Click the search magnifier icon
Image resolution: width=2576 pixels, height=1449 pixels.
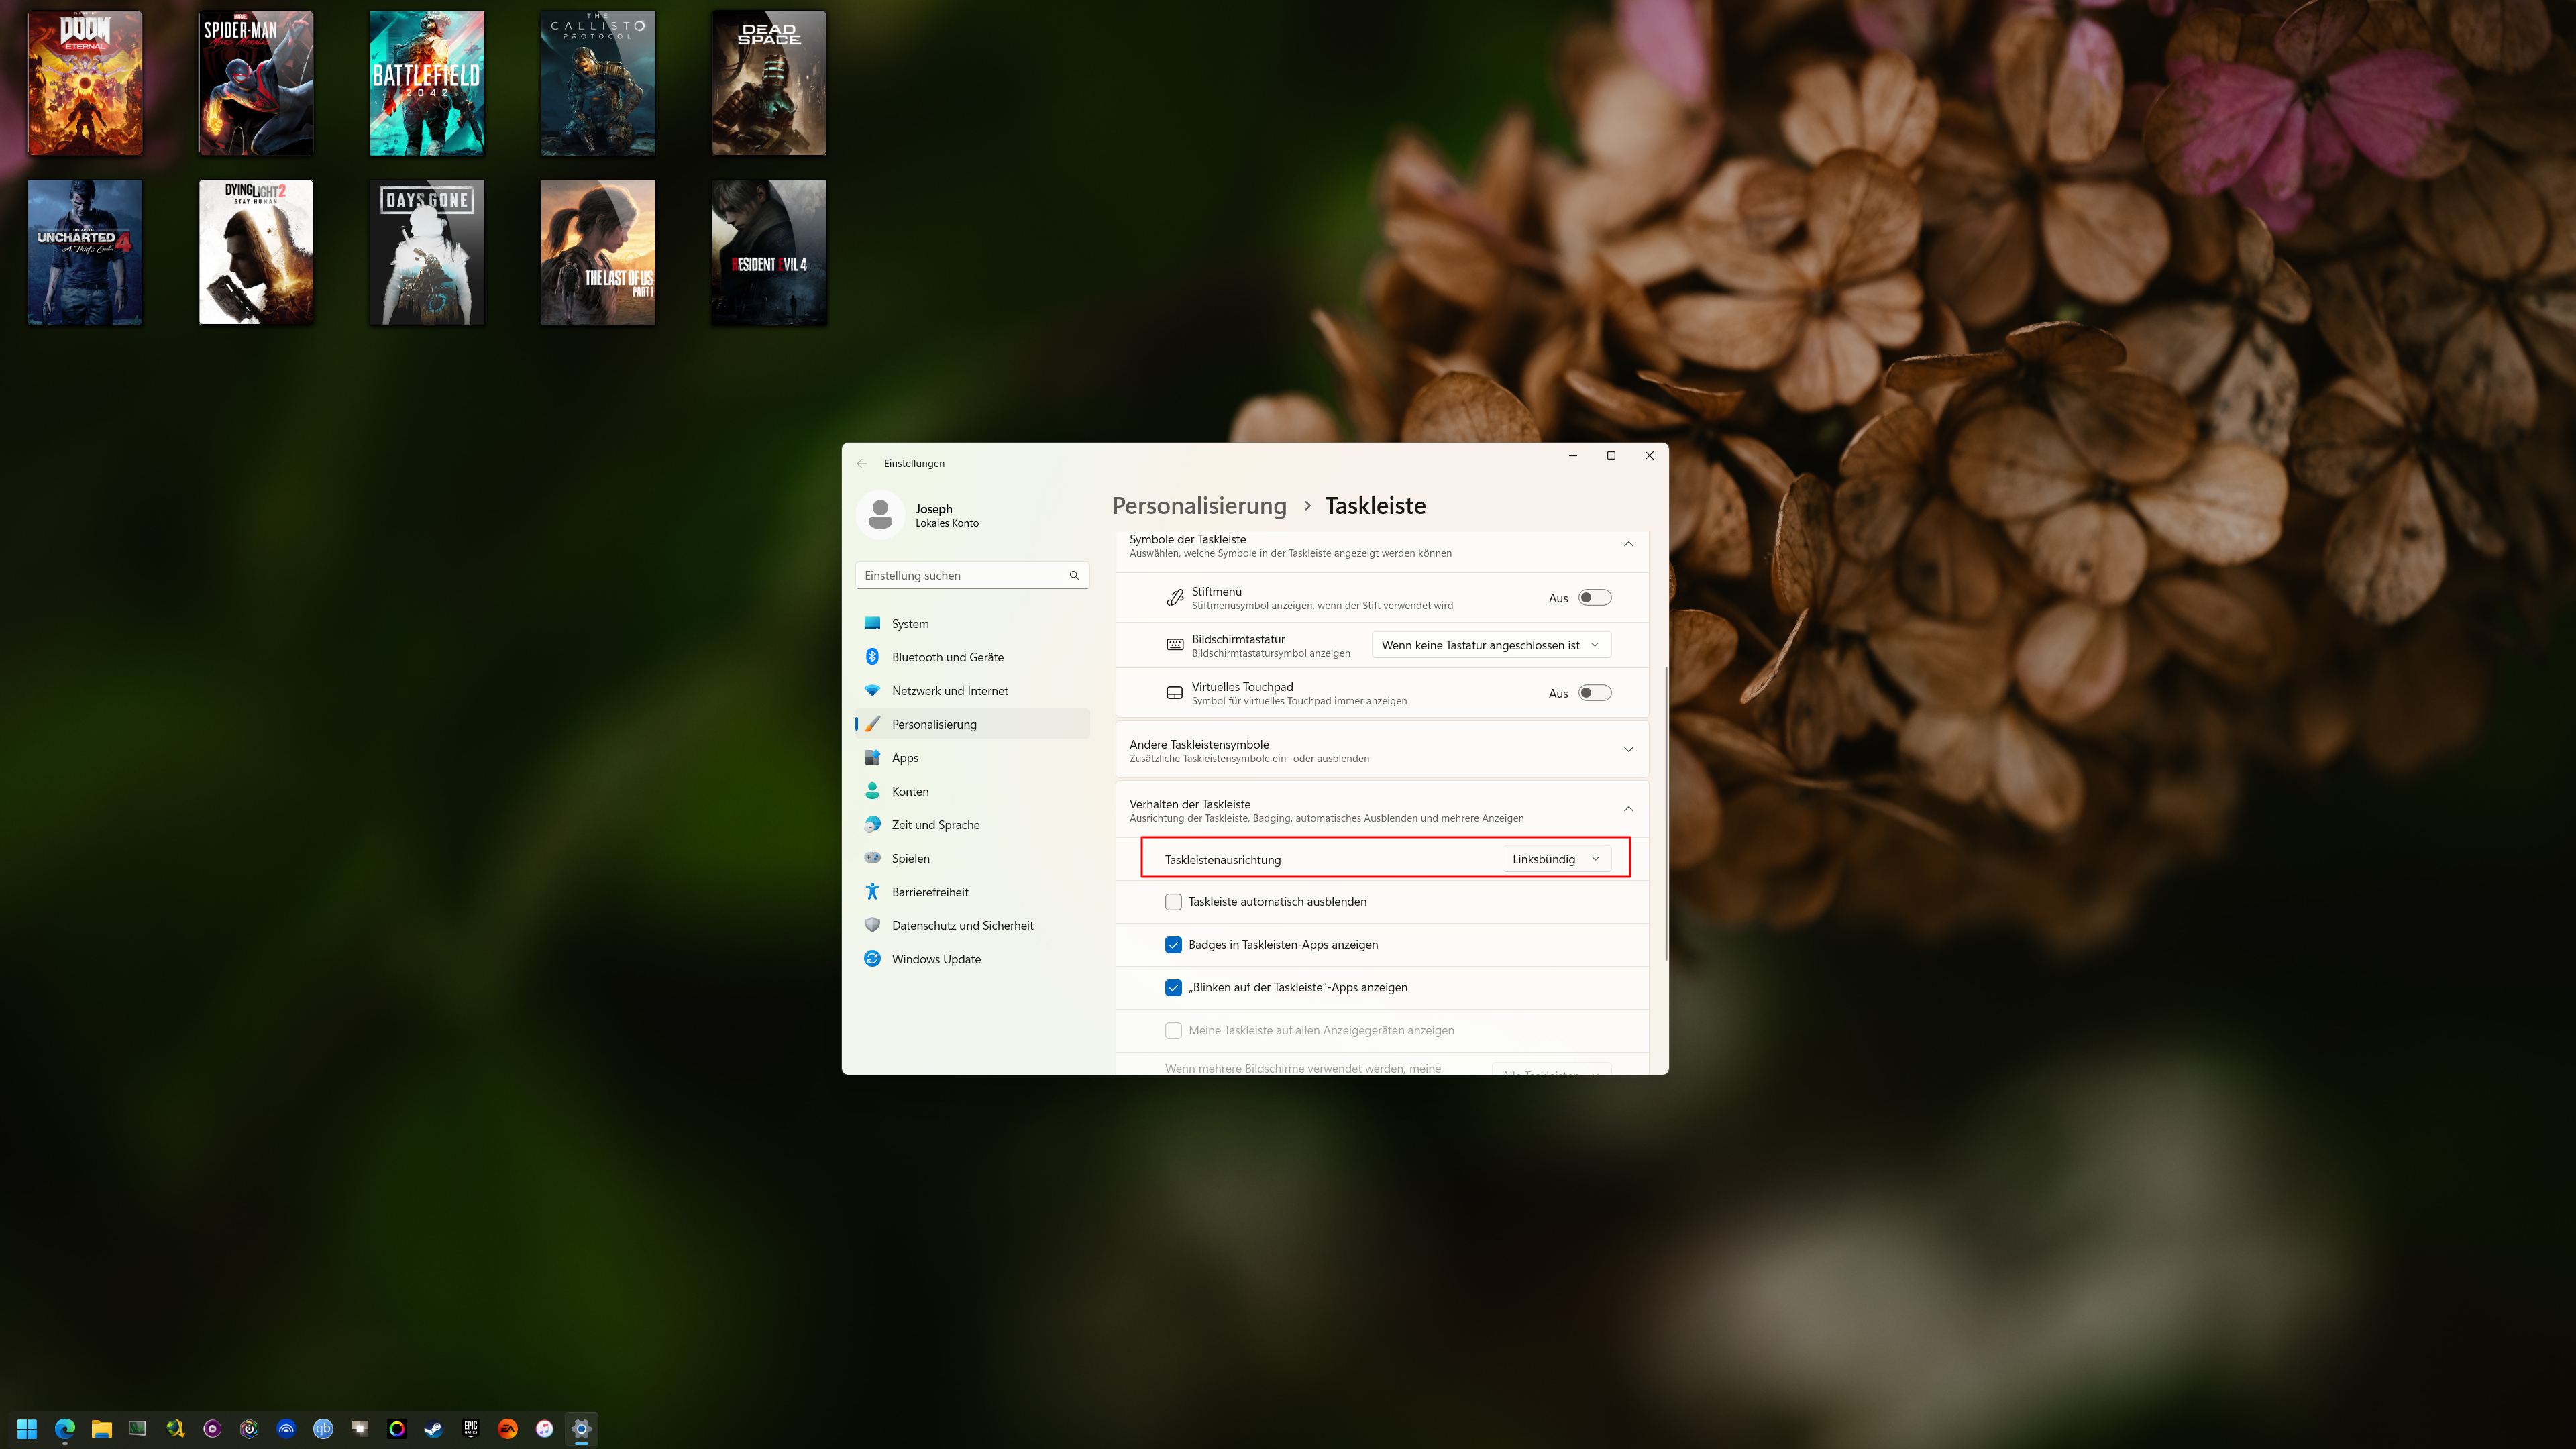pos(1074,575)
